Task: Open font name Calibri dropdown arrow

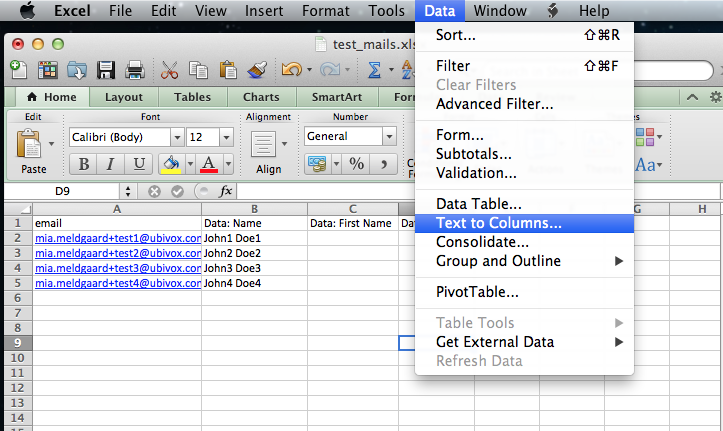Action: pyautogui.click(x=177, y=137)
